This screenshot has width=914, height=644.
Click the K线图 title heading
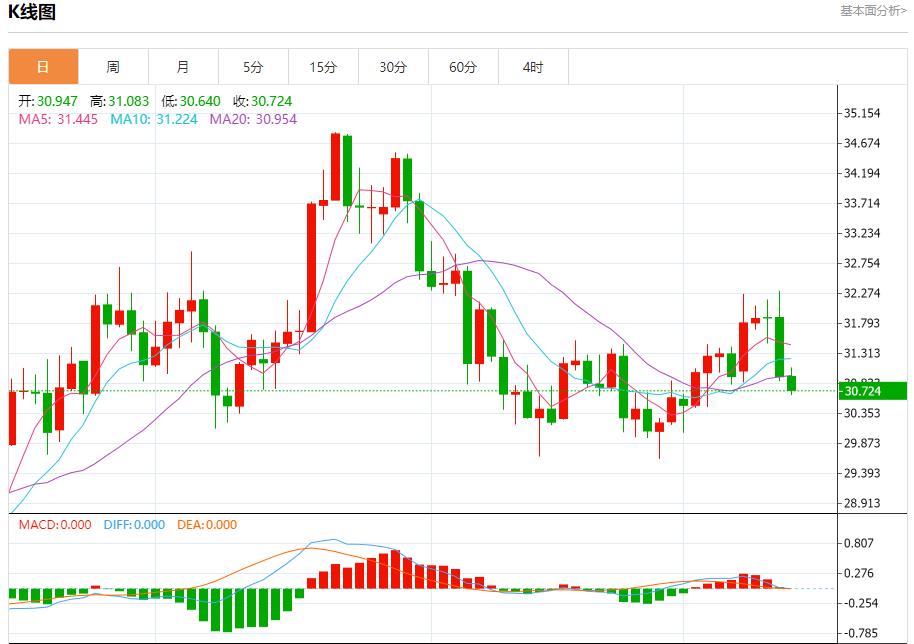[32, 13]
